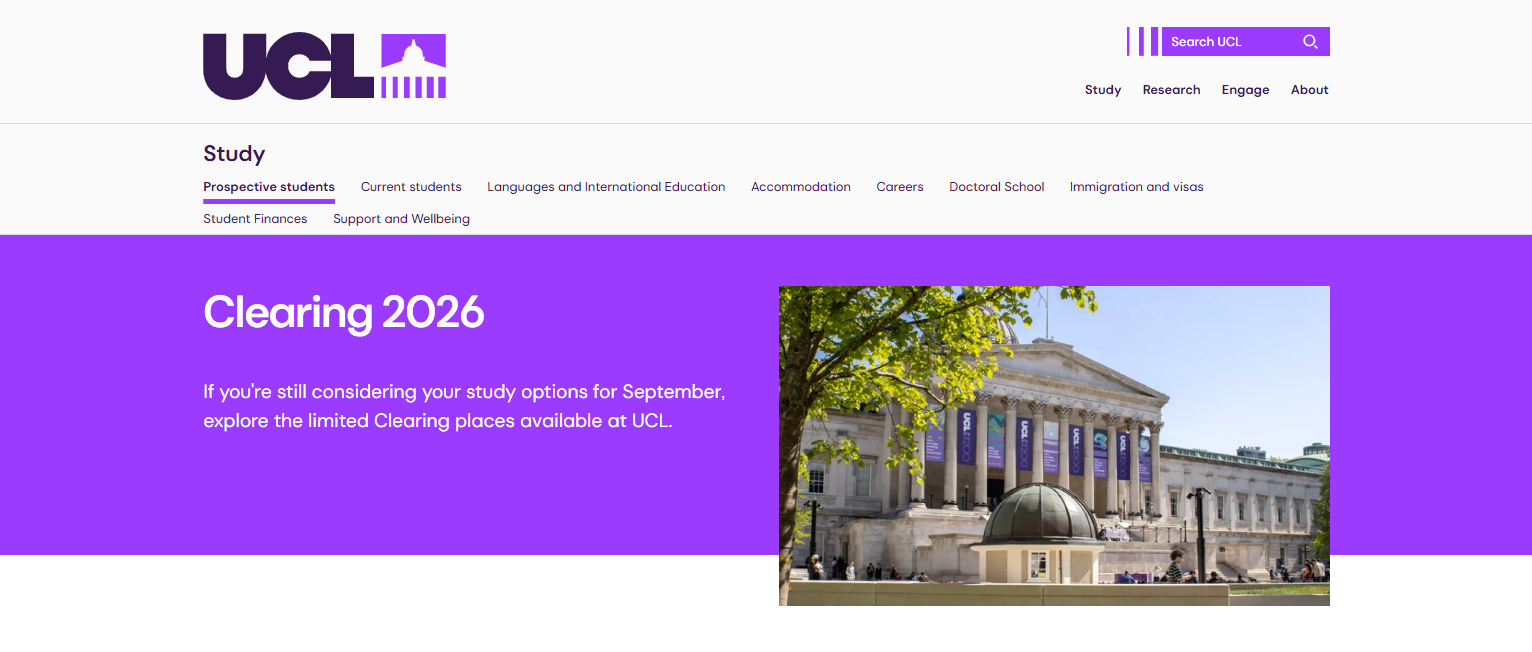Open the Research top menu

1171,90
